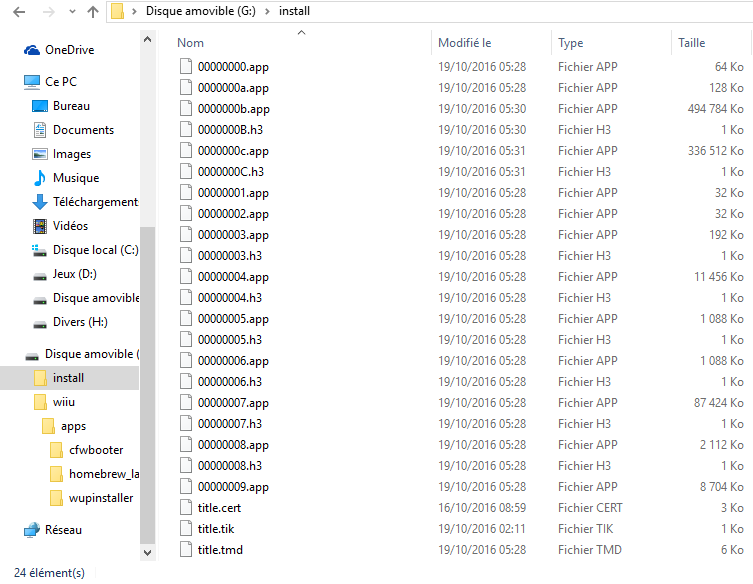Click the 24 élément(s) status text
This screenshot has height=584, width=753.
tap(49, 573)
